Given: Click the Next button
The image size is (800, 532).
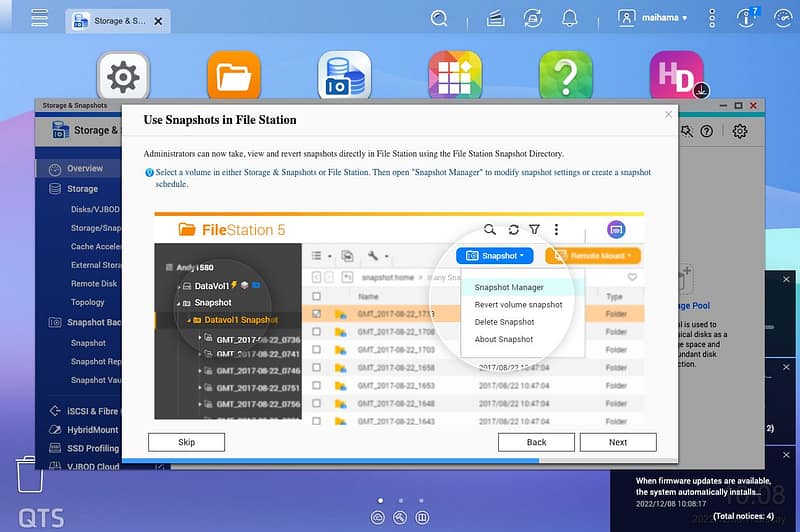Looking at the screenshot, I should (618, 442).
